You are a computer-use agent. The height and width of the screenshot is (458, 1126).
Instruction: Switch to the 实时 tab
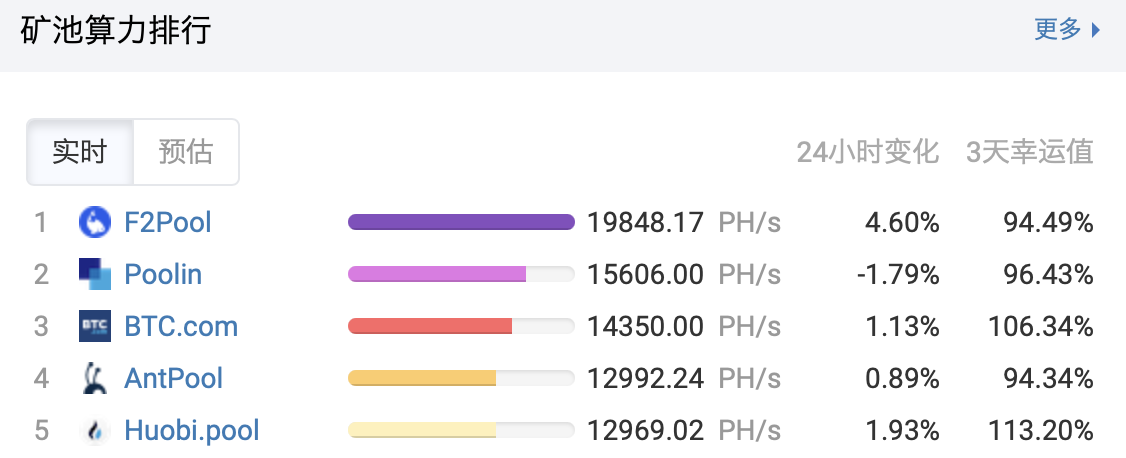80,152
